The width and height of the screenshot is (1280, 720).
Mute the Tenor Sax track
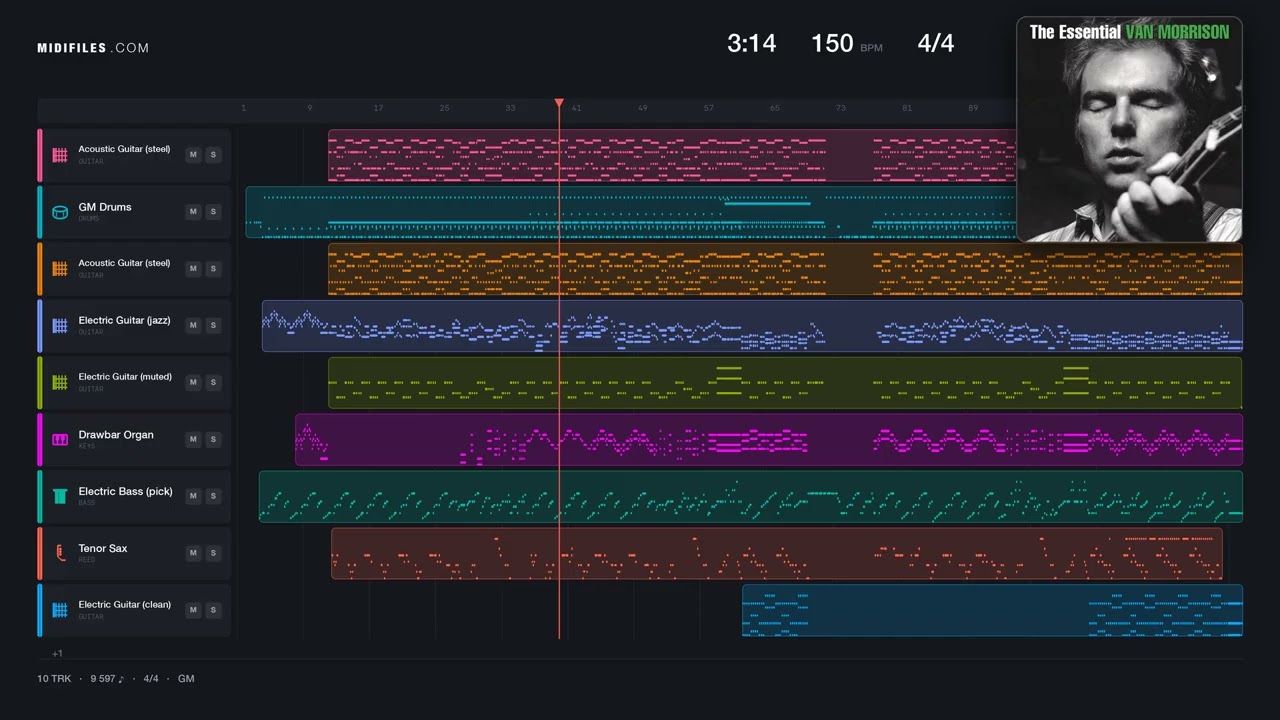point(193,553)
